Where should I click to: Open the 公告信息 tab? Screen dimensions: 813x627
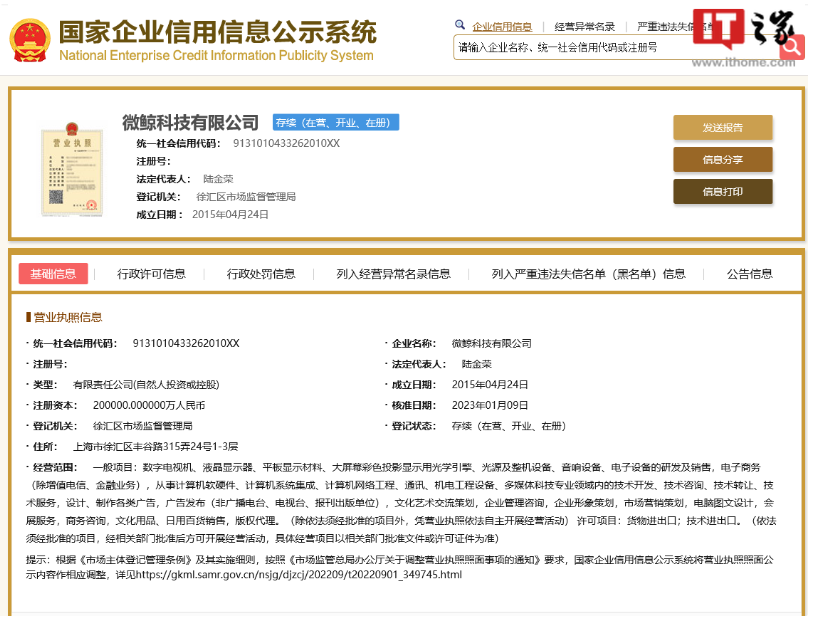[x=749, y=274]
